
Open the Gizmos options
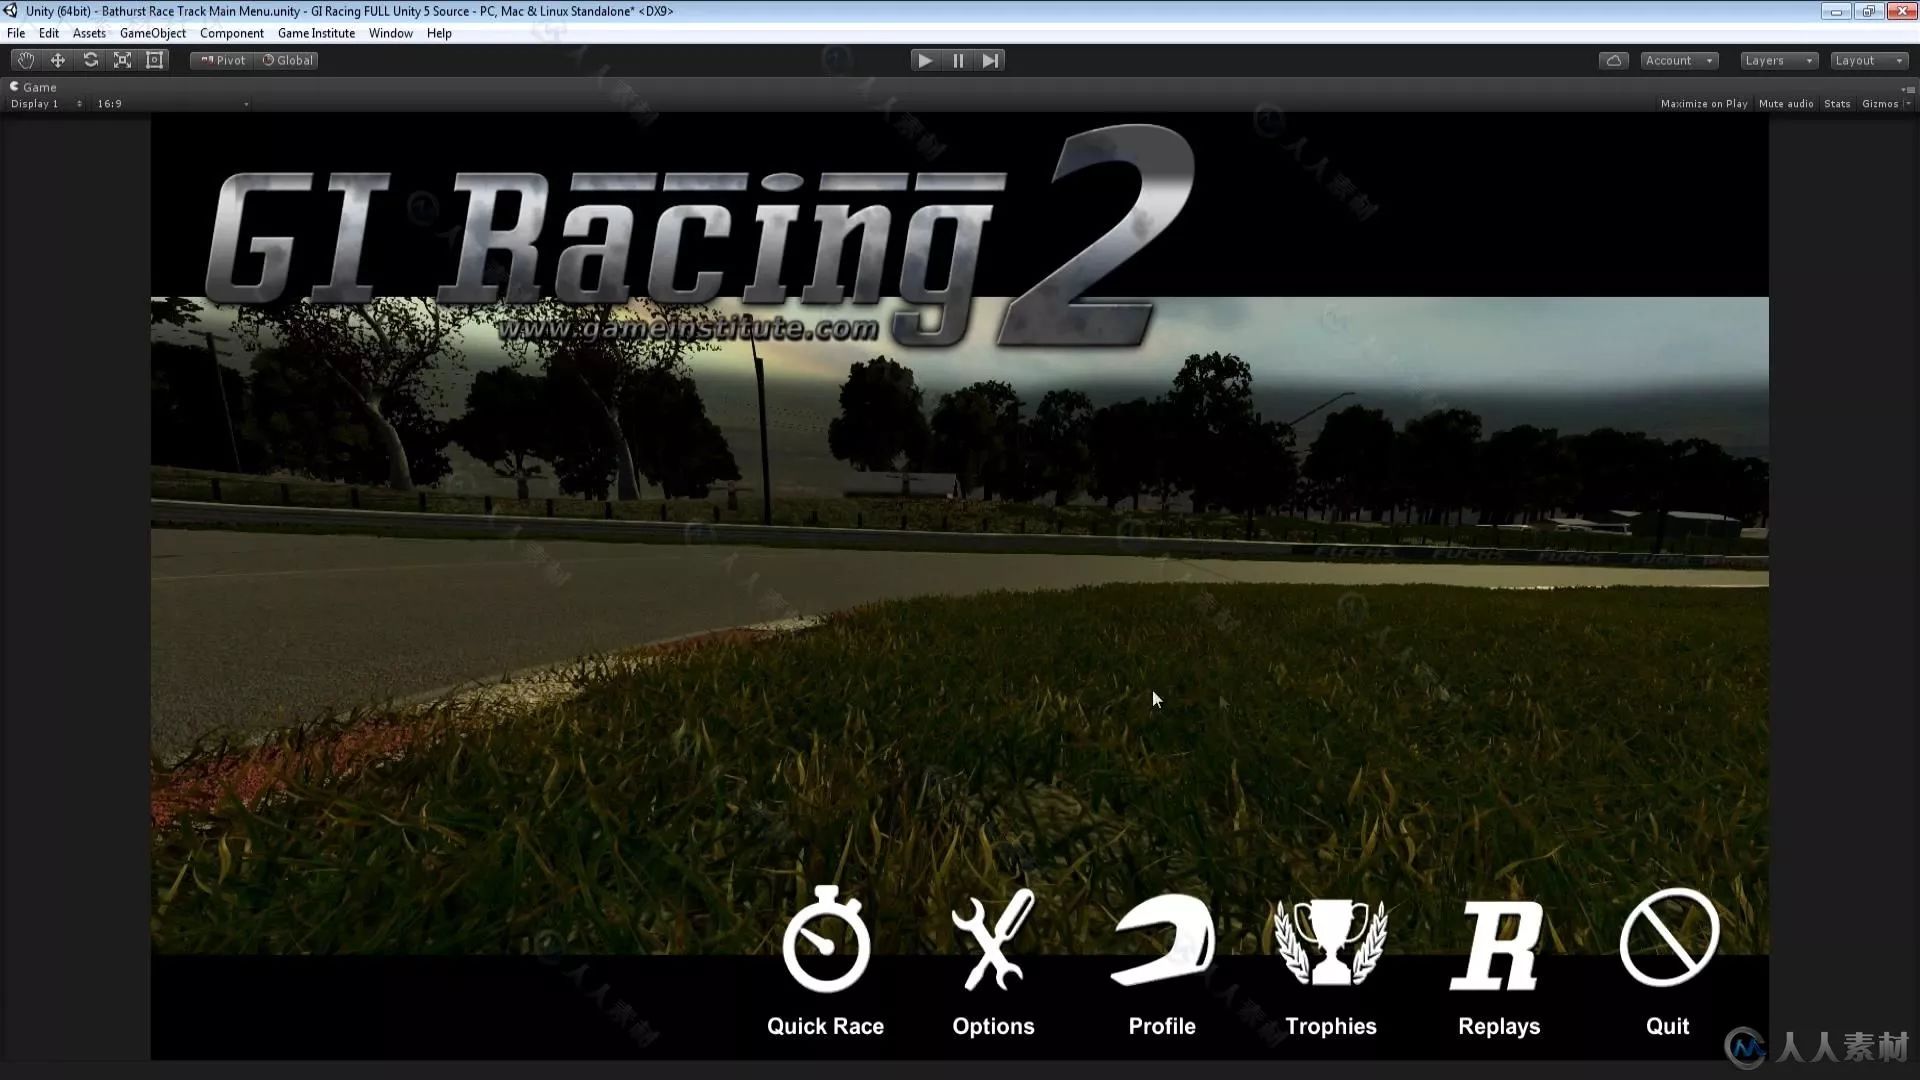(1879, 104)
